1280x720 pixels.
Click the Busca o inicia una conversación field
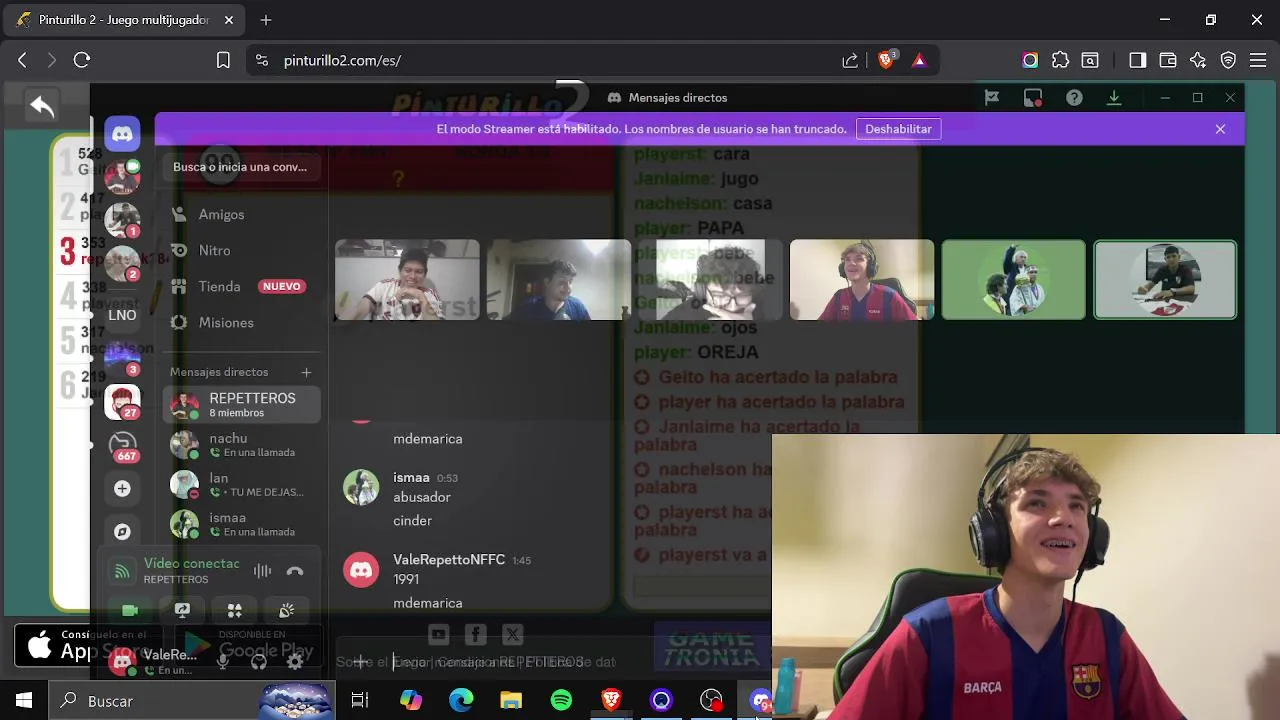click(240, 167)
